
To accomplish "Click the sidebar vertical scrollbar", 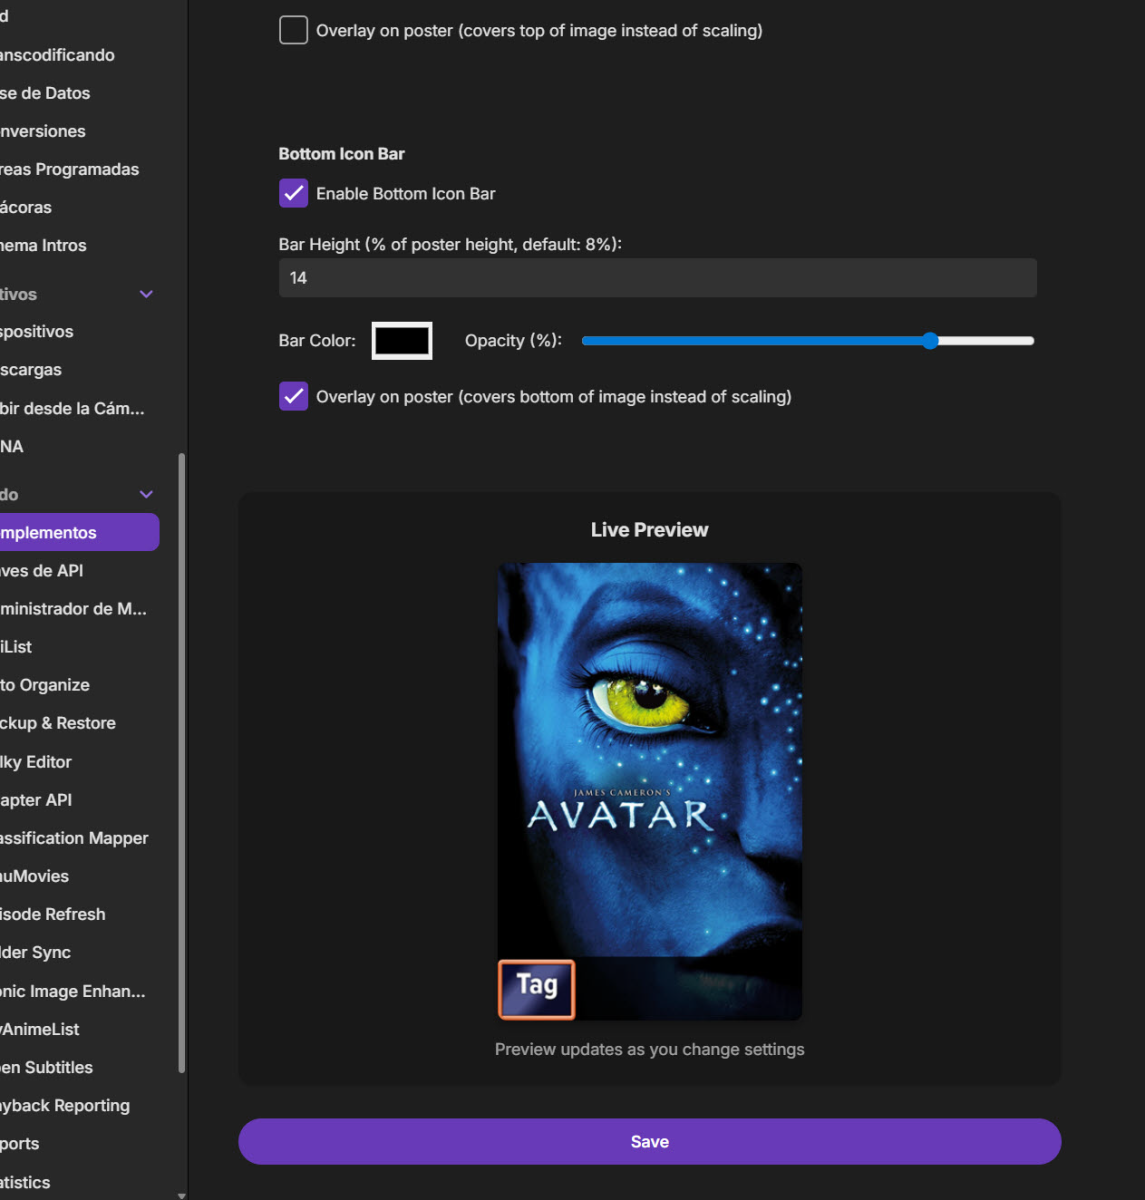I will pos(181,763).
